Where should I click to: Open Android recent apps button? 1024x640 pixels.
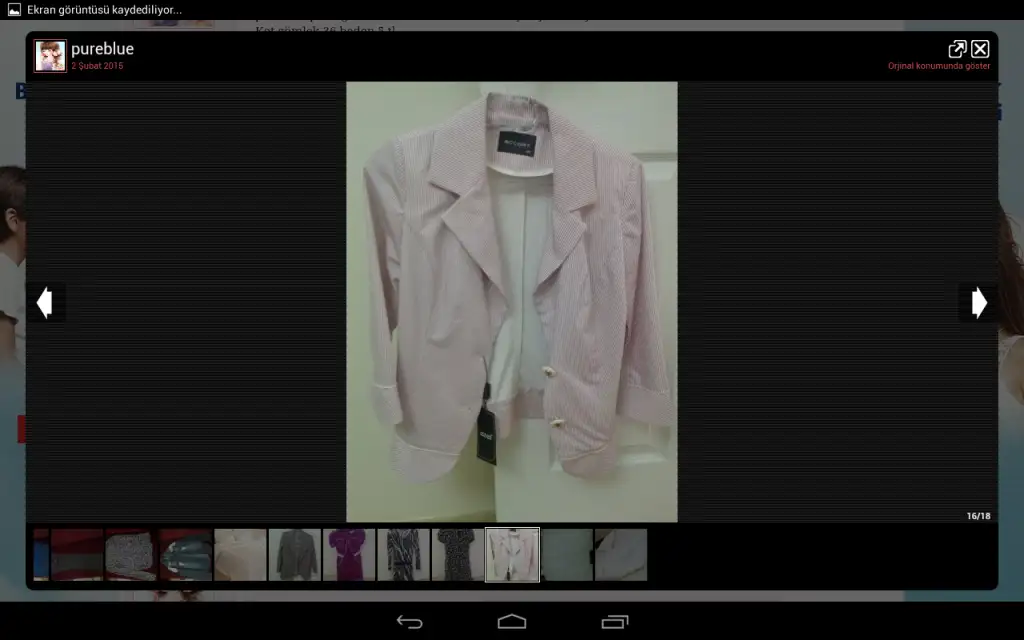pos(614,622)
